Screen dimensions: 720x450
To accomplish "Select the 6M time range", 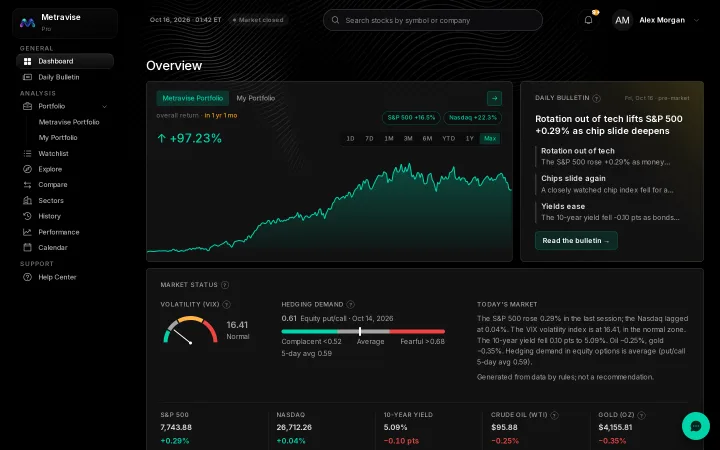I will coord(427,138).
